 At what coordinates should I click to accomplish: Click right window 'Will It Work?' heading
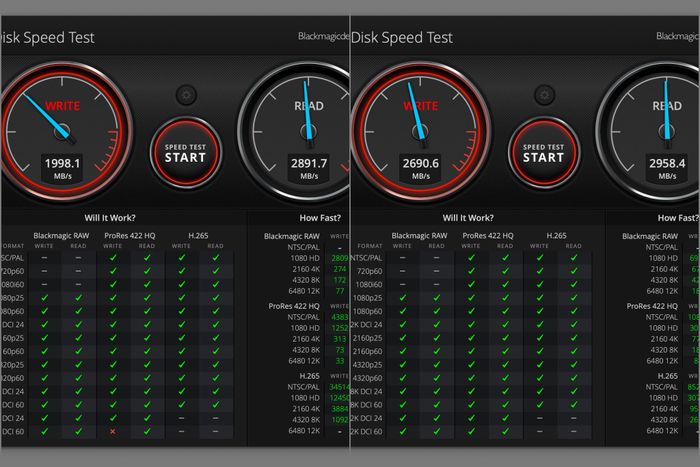(x=468, y=218)
